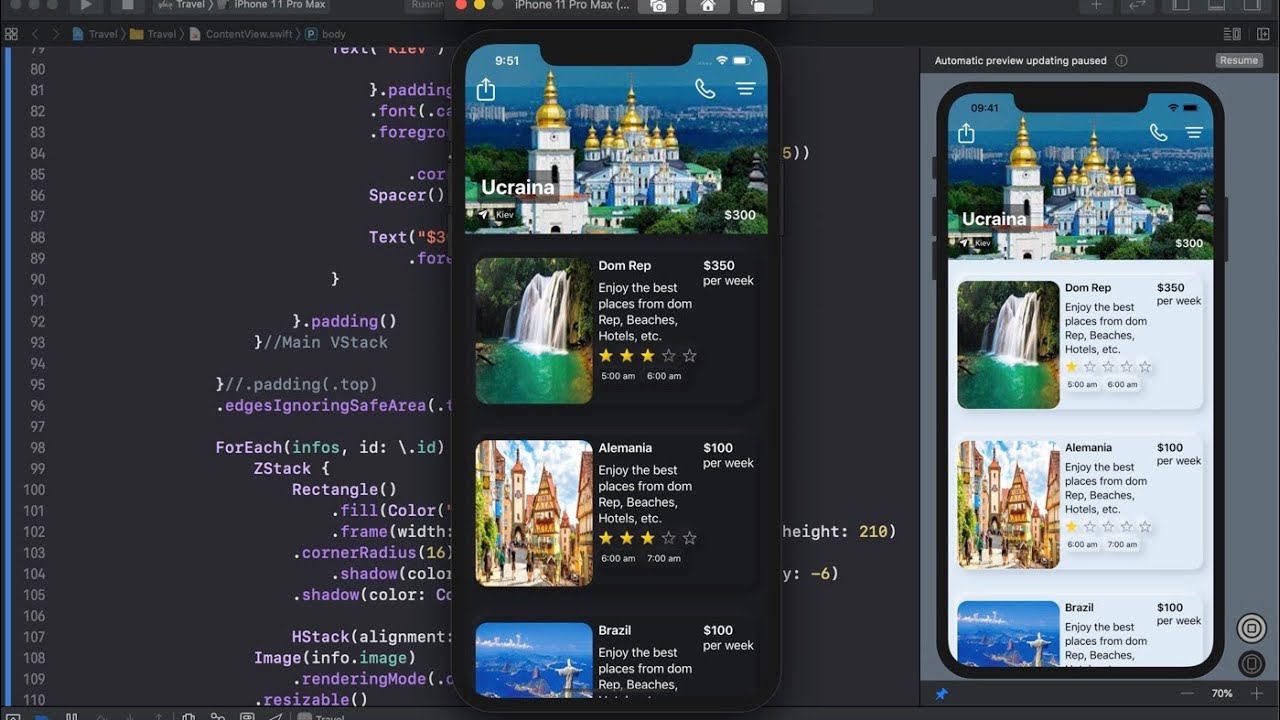Tap the location arrow next to Kiev in simulator
This screenshot has width=1280, height=720.
pos(484,214)
